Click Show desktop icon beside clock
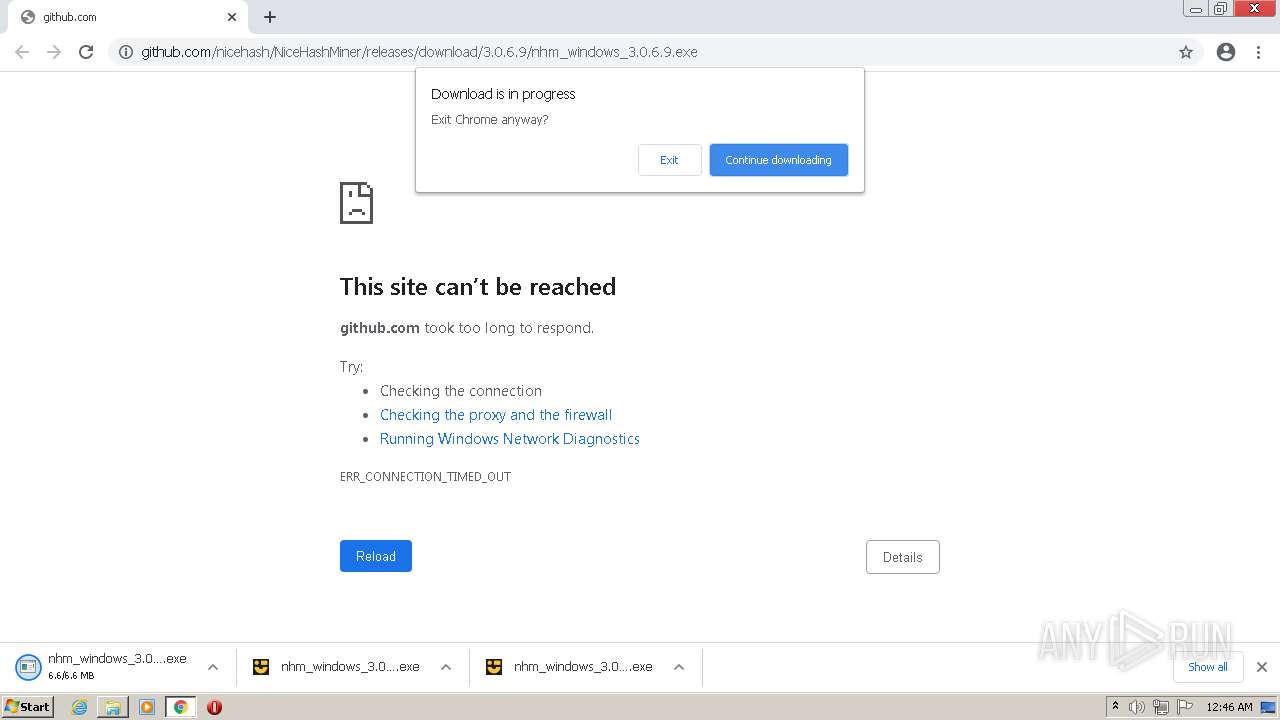Screen dimensions: 1280x720 click(1268, 707)
